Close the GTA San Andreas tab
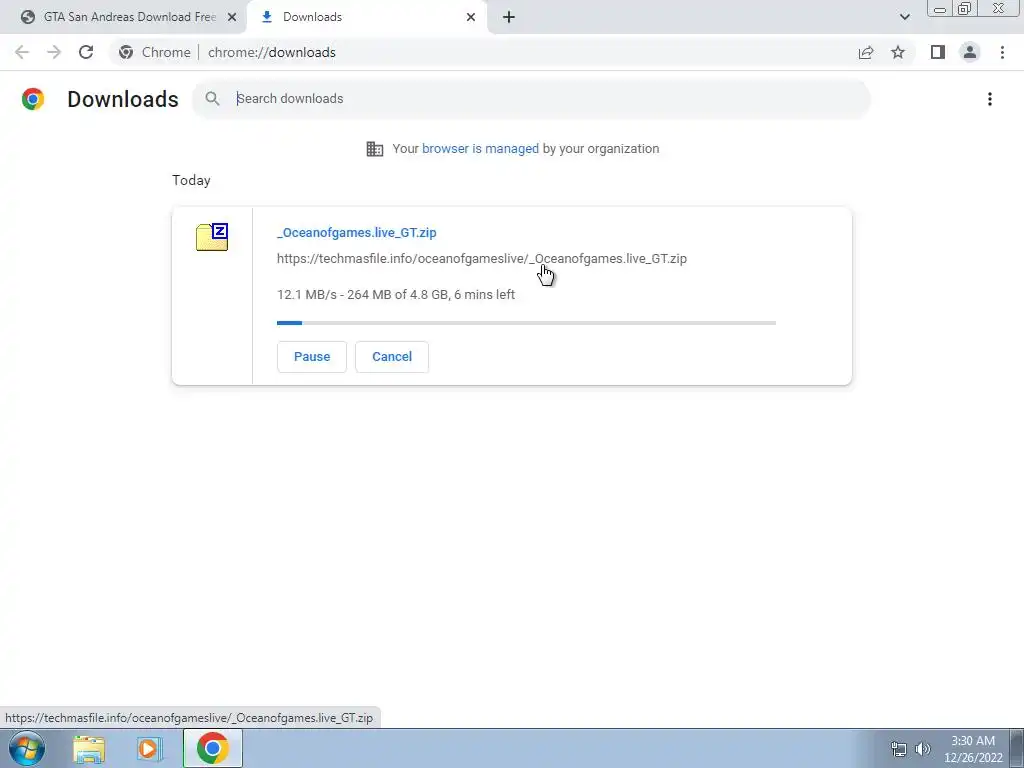Screen dimensions: 1024x768 tap(232, 17)
